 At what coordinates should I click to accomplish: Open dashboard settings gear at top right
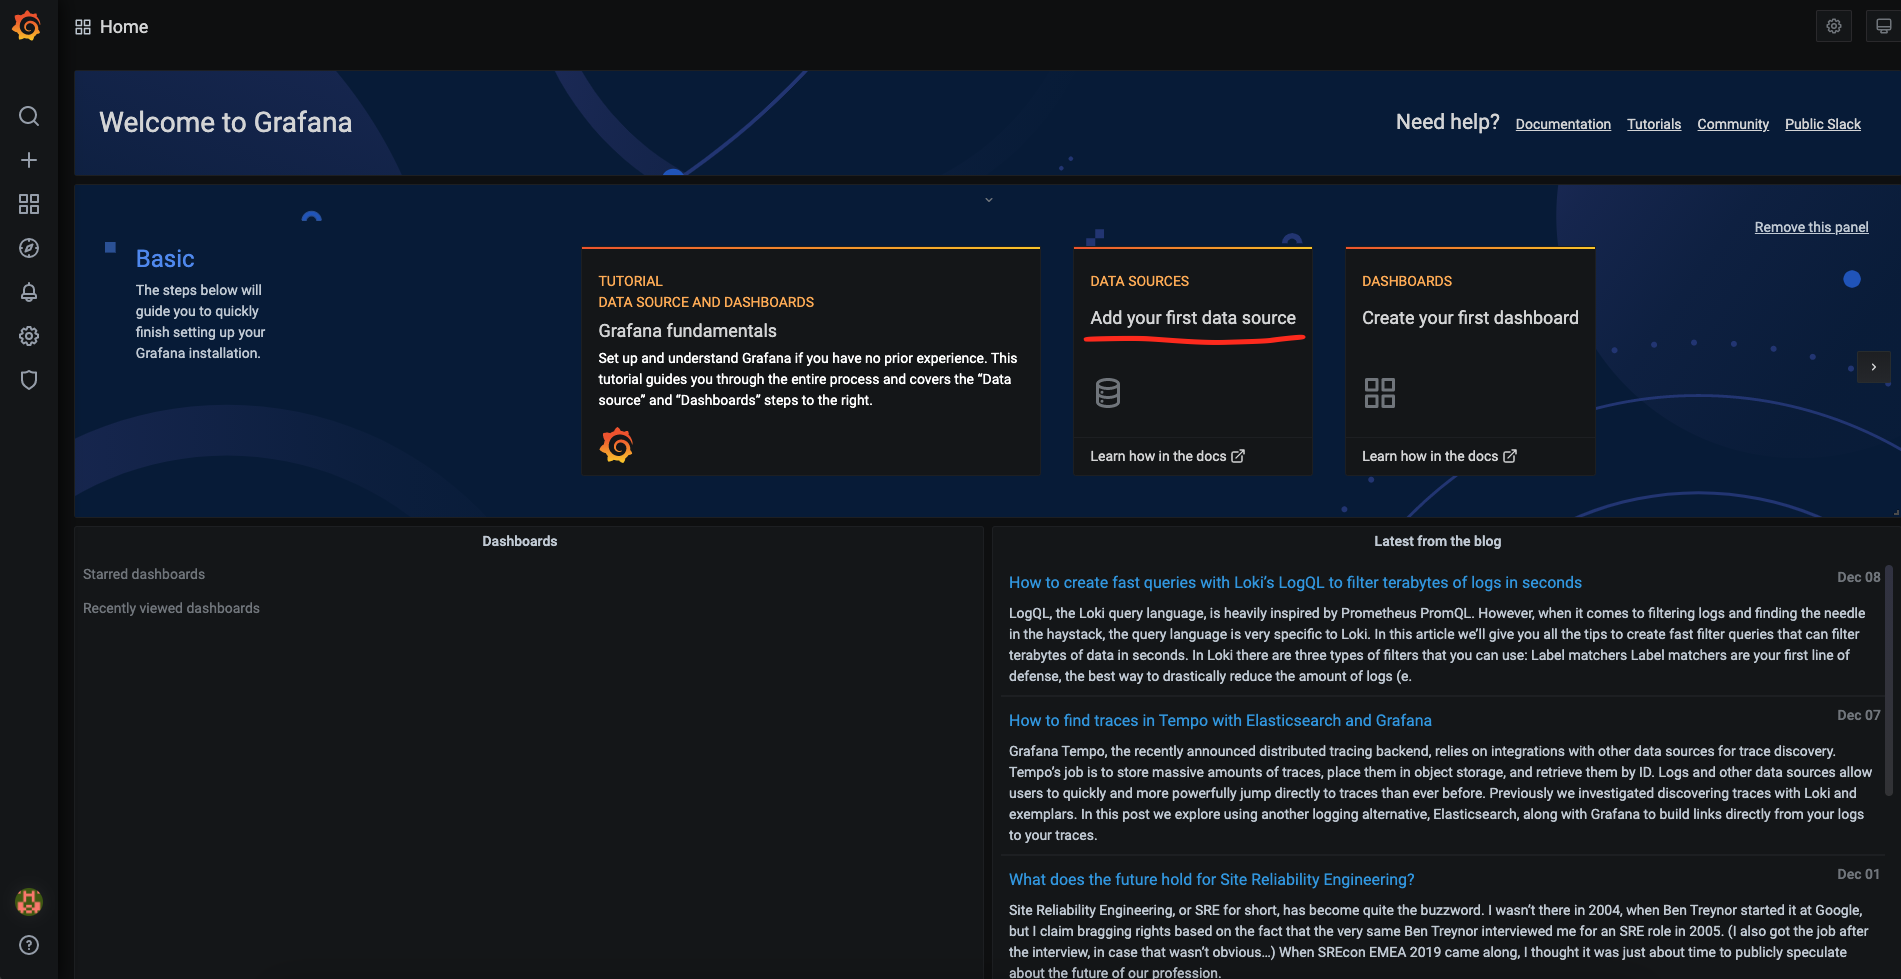(x=1834, y=26)
